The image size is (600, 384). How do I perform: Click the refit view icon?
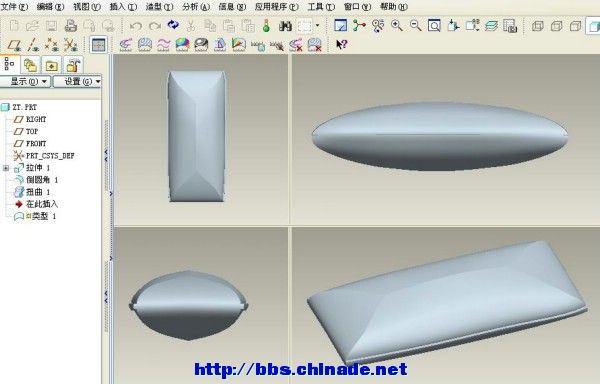[x=434, y=26]
